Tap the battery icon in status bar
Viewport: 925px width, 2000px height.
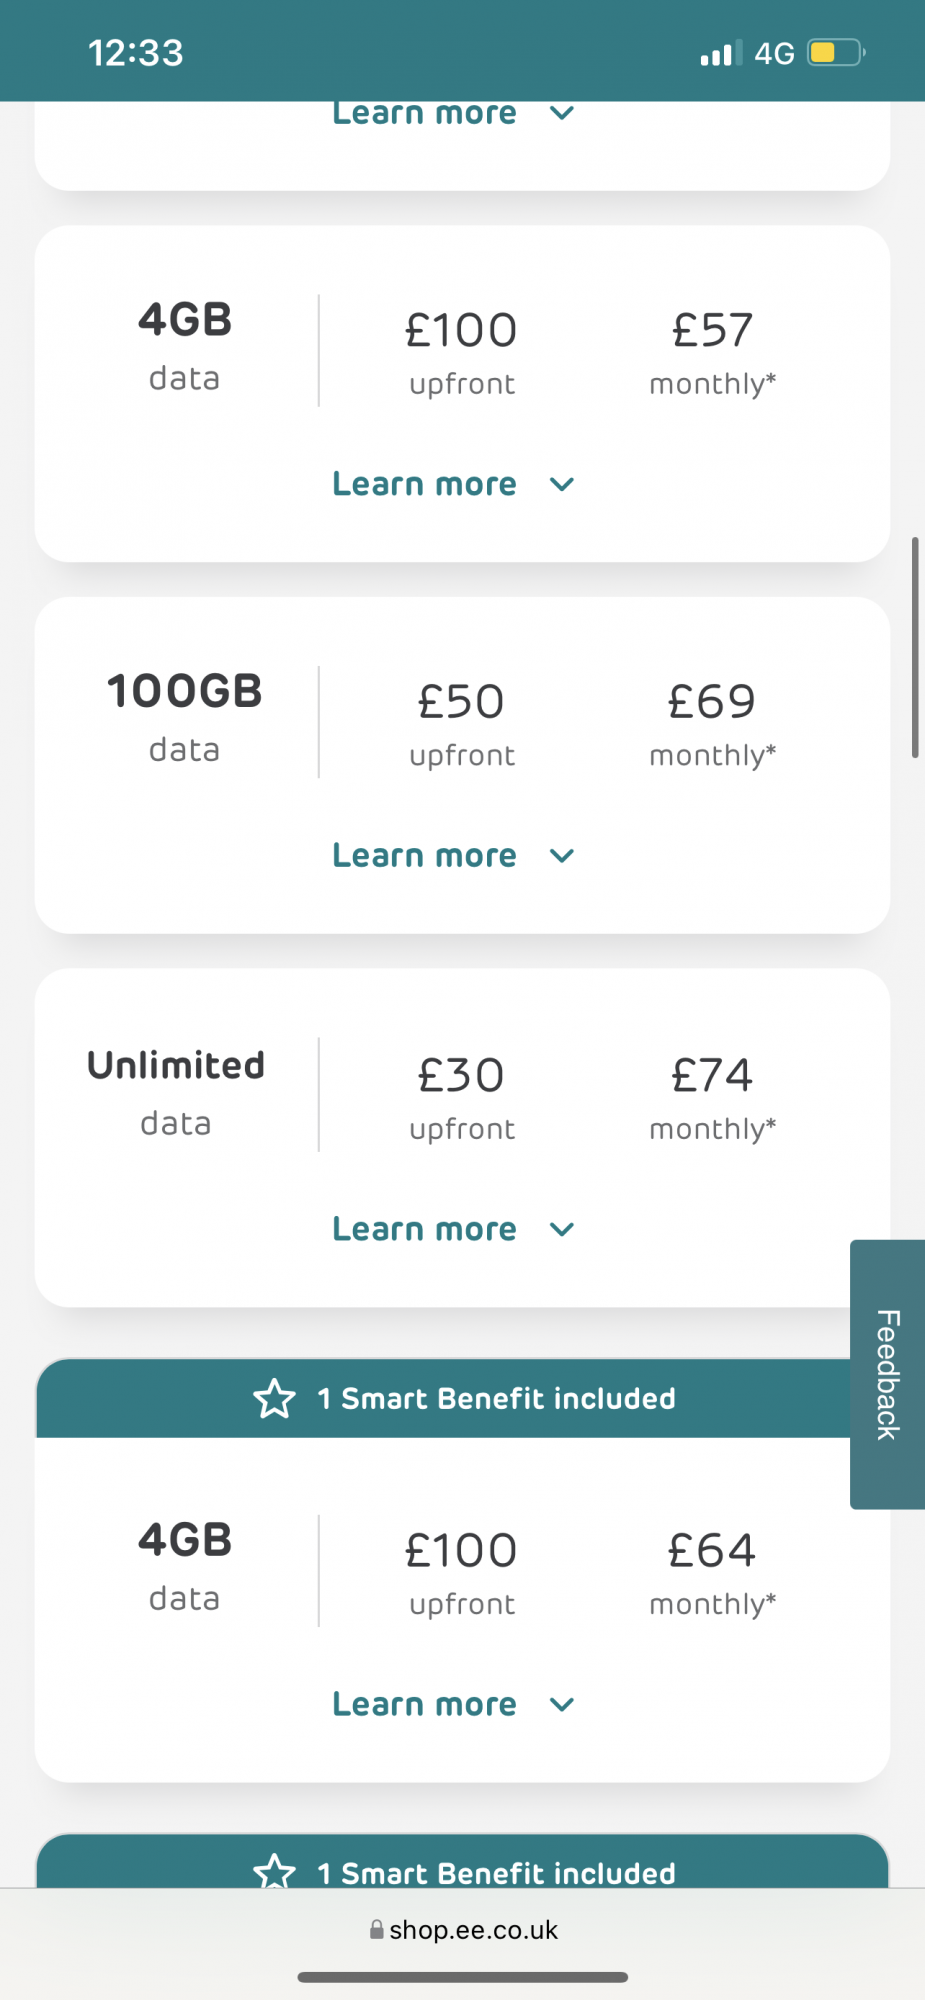pyautogui.click(x=836, y=52)
